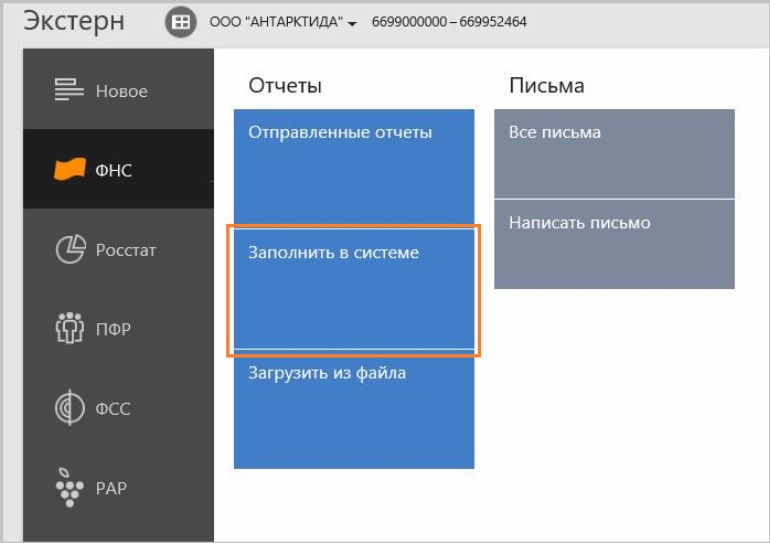Click the organization grid icon beside Экстерн
The height and width of the screenshot is (543, 770).
(180, 23)
